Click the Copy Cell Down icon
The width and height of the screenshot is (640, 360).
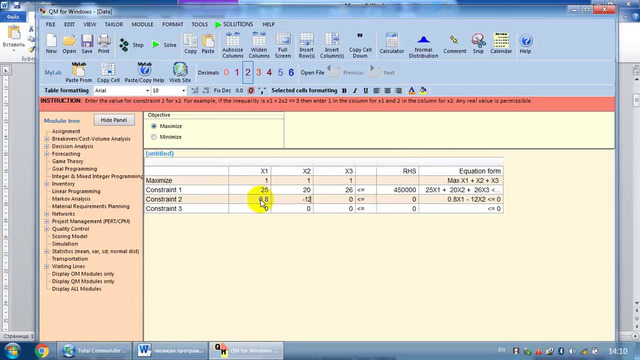click(360, 45)
